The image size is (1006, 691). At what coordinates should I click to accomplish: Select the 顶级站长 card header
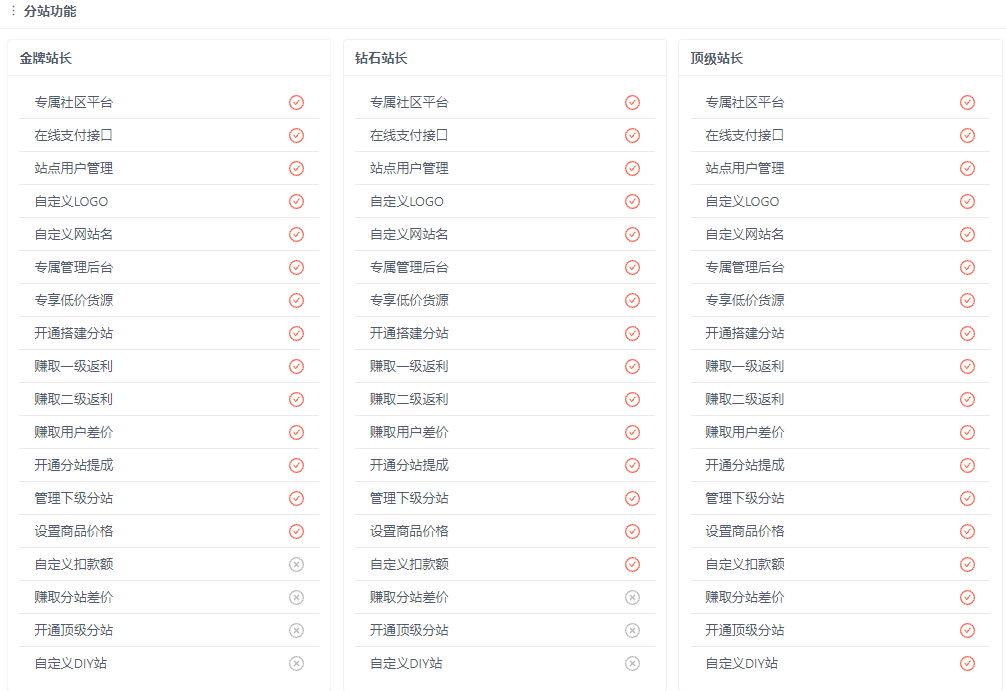coord(840,58)
